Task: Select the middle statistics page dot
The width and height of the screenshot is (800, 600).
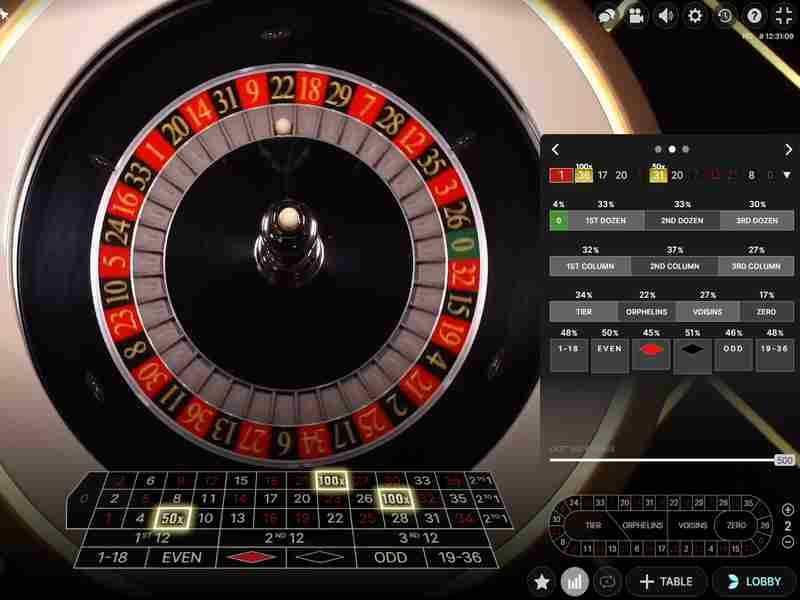Action: coord(672,149)
